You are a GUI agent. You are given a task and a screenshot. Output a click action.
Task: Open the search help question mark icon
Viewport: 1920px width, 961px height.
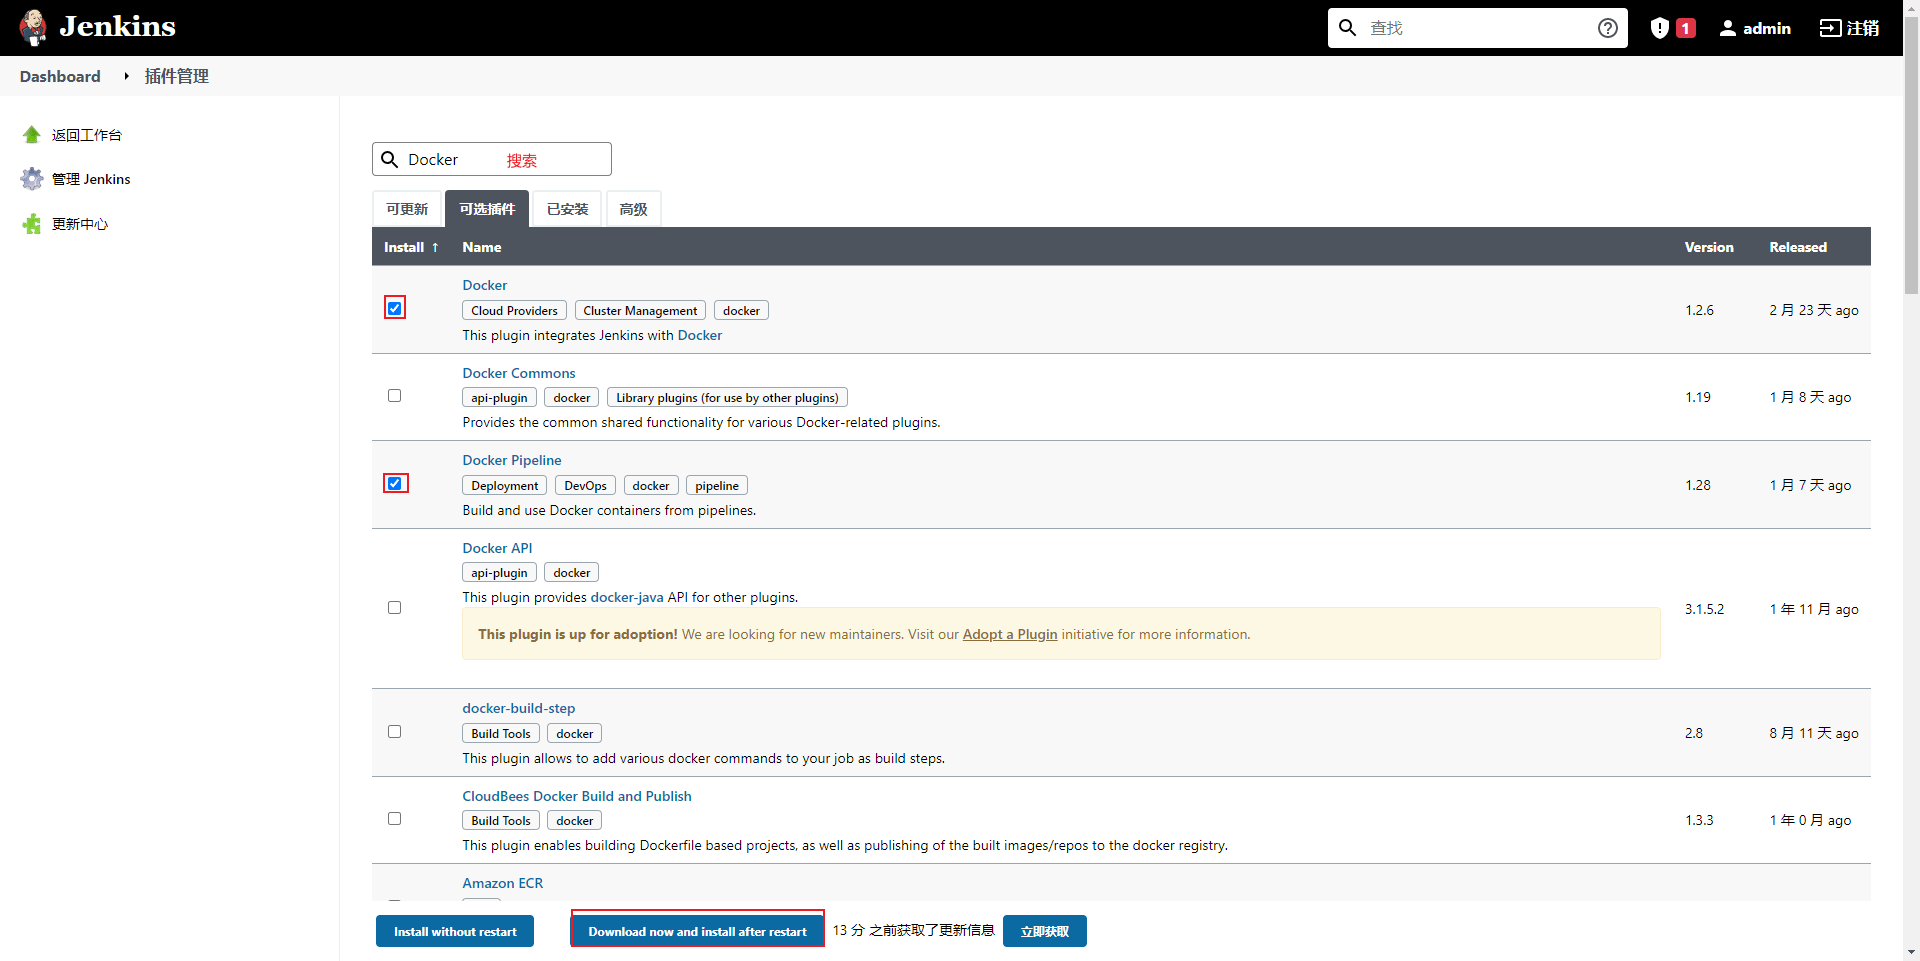pyautogui.click(x=1607, y=28)
